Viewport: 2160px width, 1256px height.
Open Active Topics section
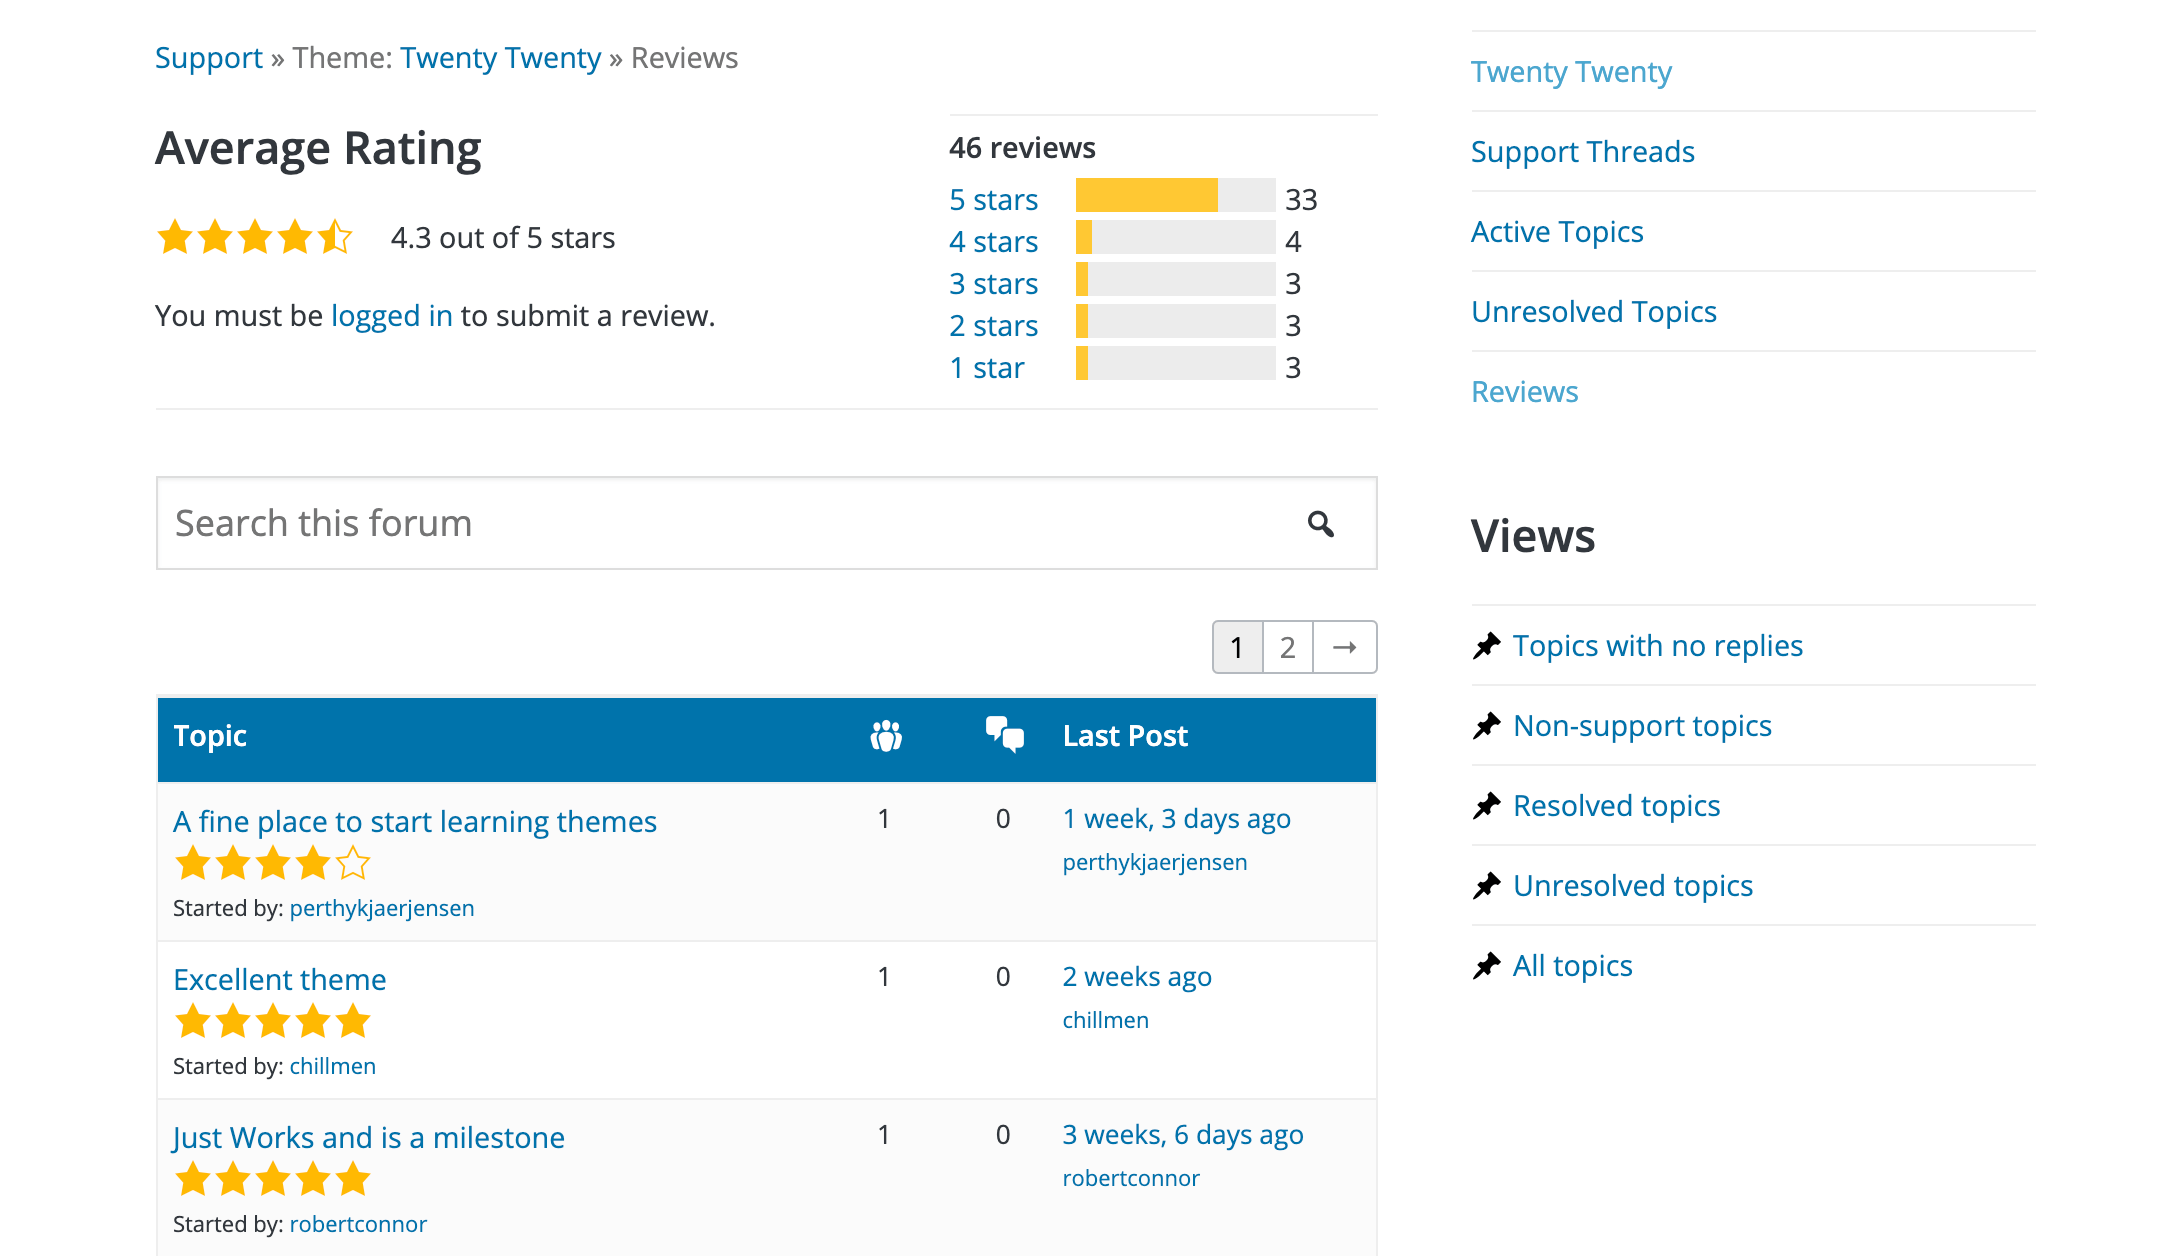coord(1558,230)
